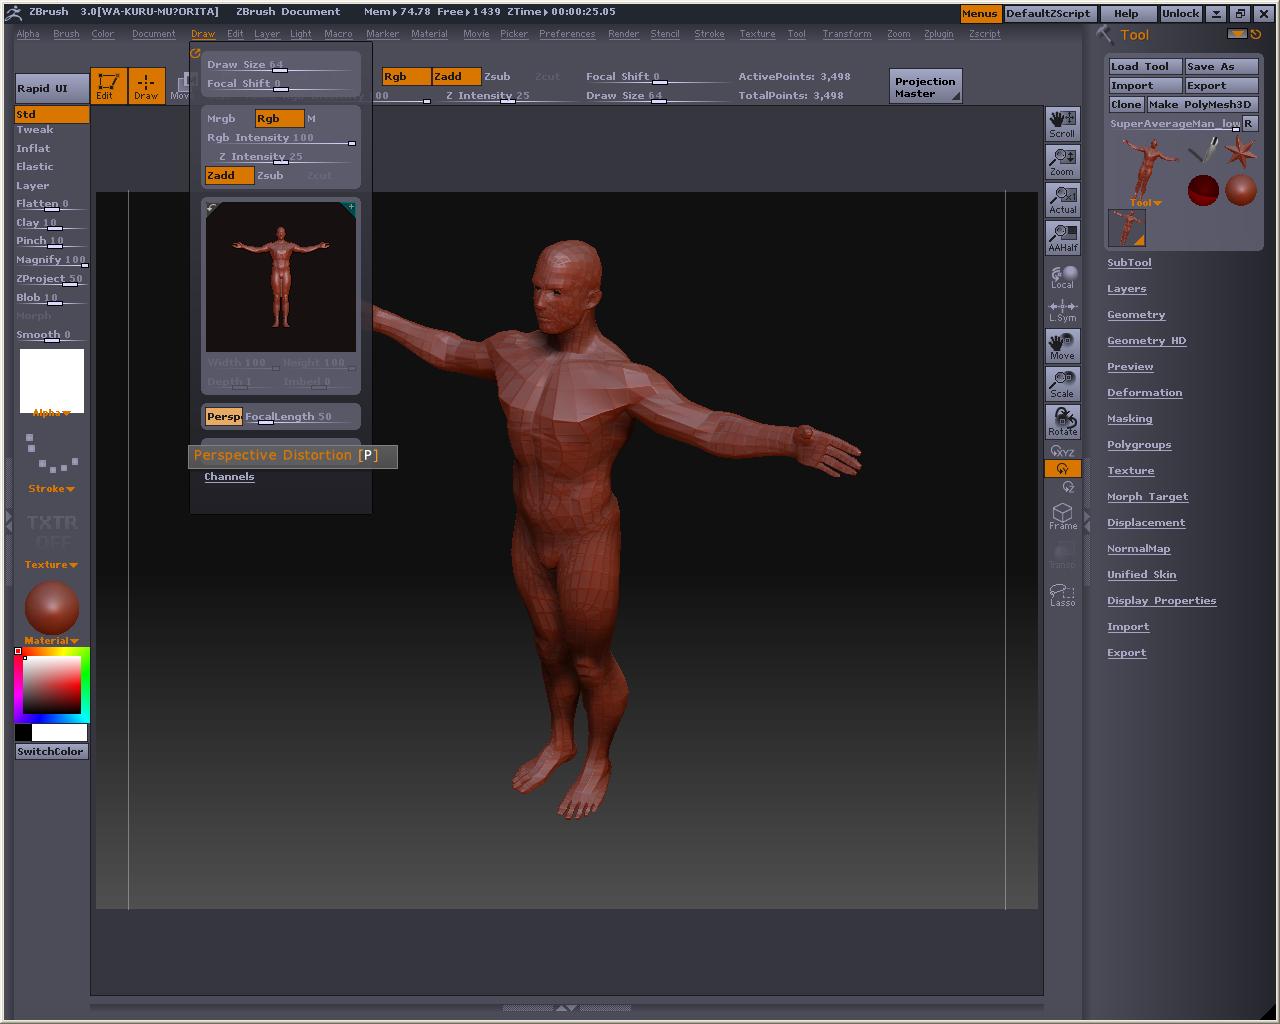The height and width of the screenshot is (1024, 1280).
Task: Click the TXTR OFF texture icon
Action: tap(52, 531)
